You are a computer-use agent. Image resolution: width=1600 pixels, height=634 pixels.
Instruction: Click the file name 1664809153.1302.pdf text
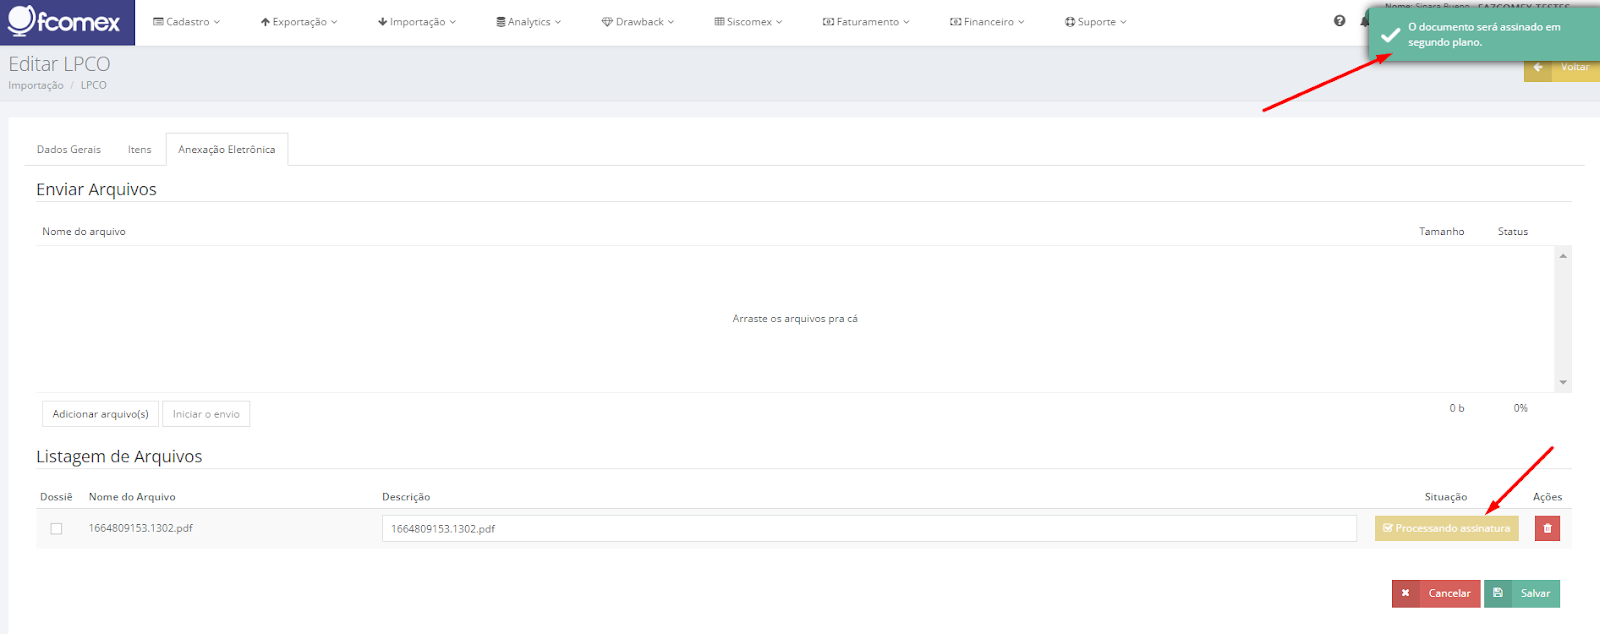(x=141, y=528)
